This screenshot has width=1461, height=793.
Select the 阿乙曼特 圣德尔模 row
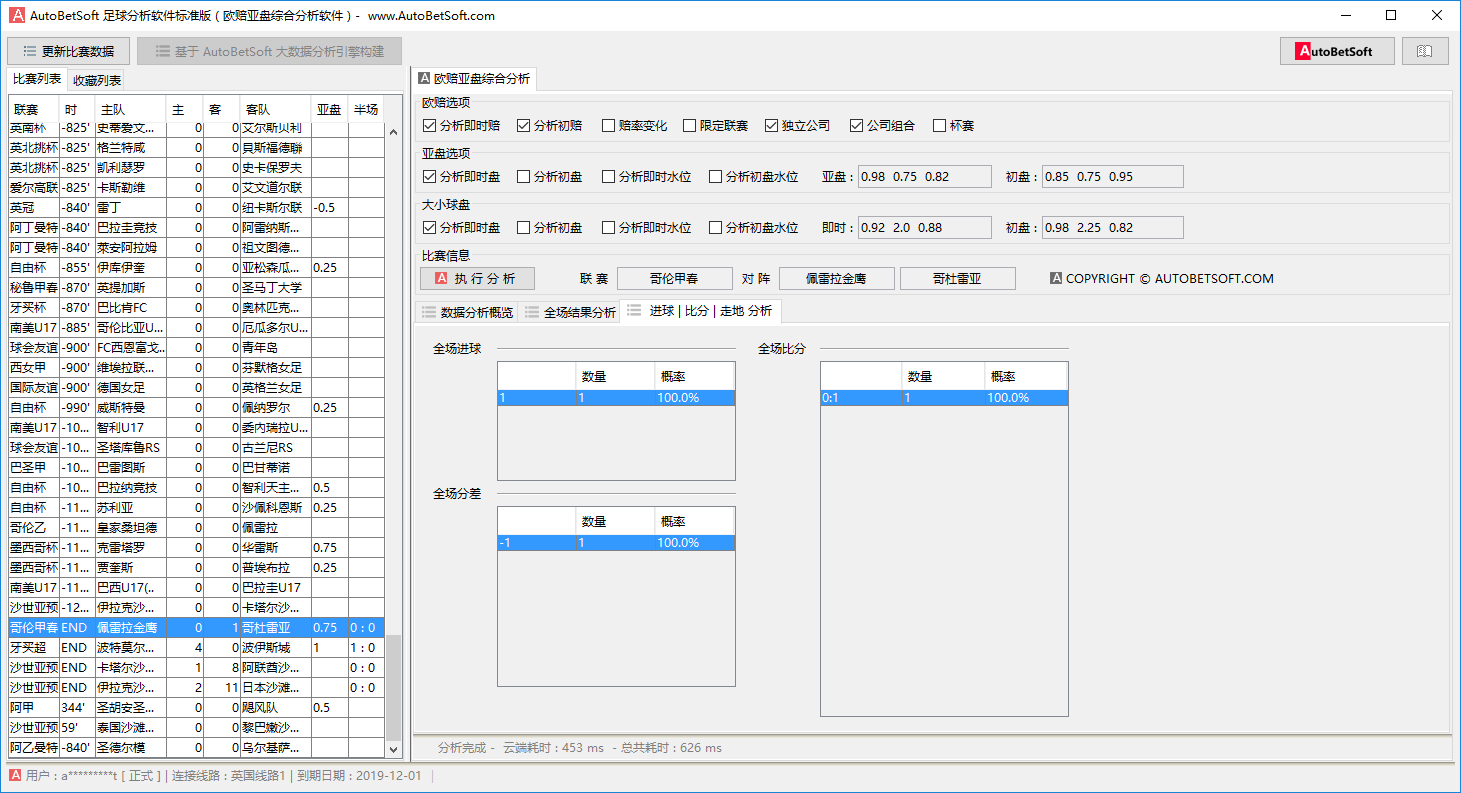196,747
